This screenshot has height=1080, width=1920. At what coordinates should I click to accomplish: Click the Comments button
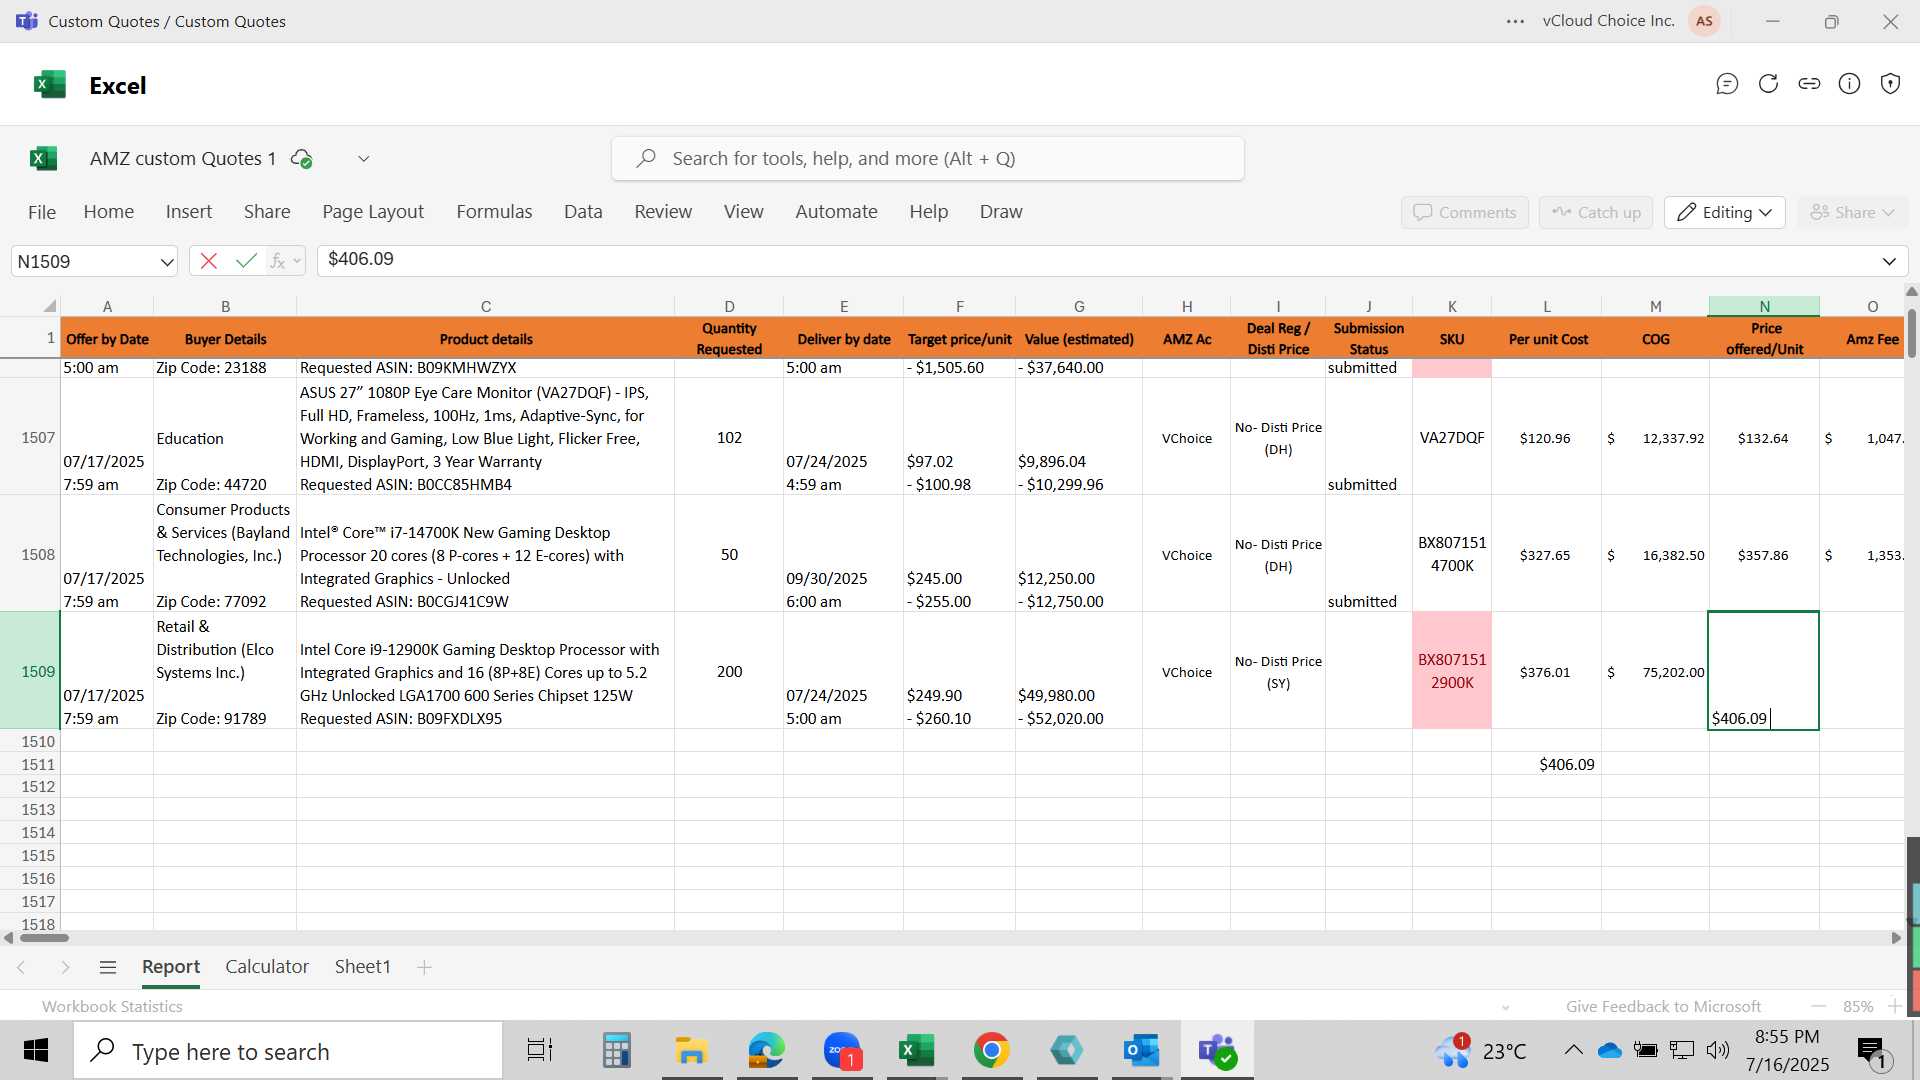(1465, 212)
